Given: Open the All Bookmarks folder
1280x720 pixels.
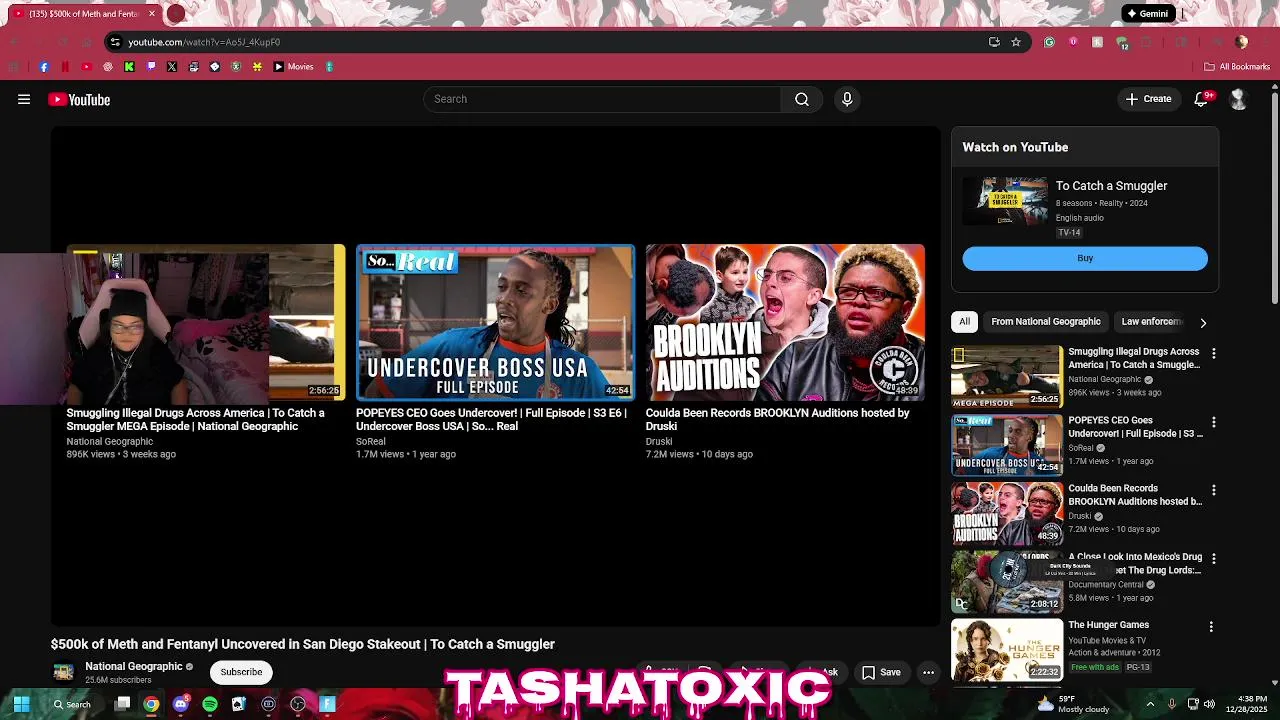Looking at the screenshot, I should coord(1237,67).
